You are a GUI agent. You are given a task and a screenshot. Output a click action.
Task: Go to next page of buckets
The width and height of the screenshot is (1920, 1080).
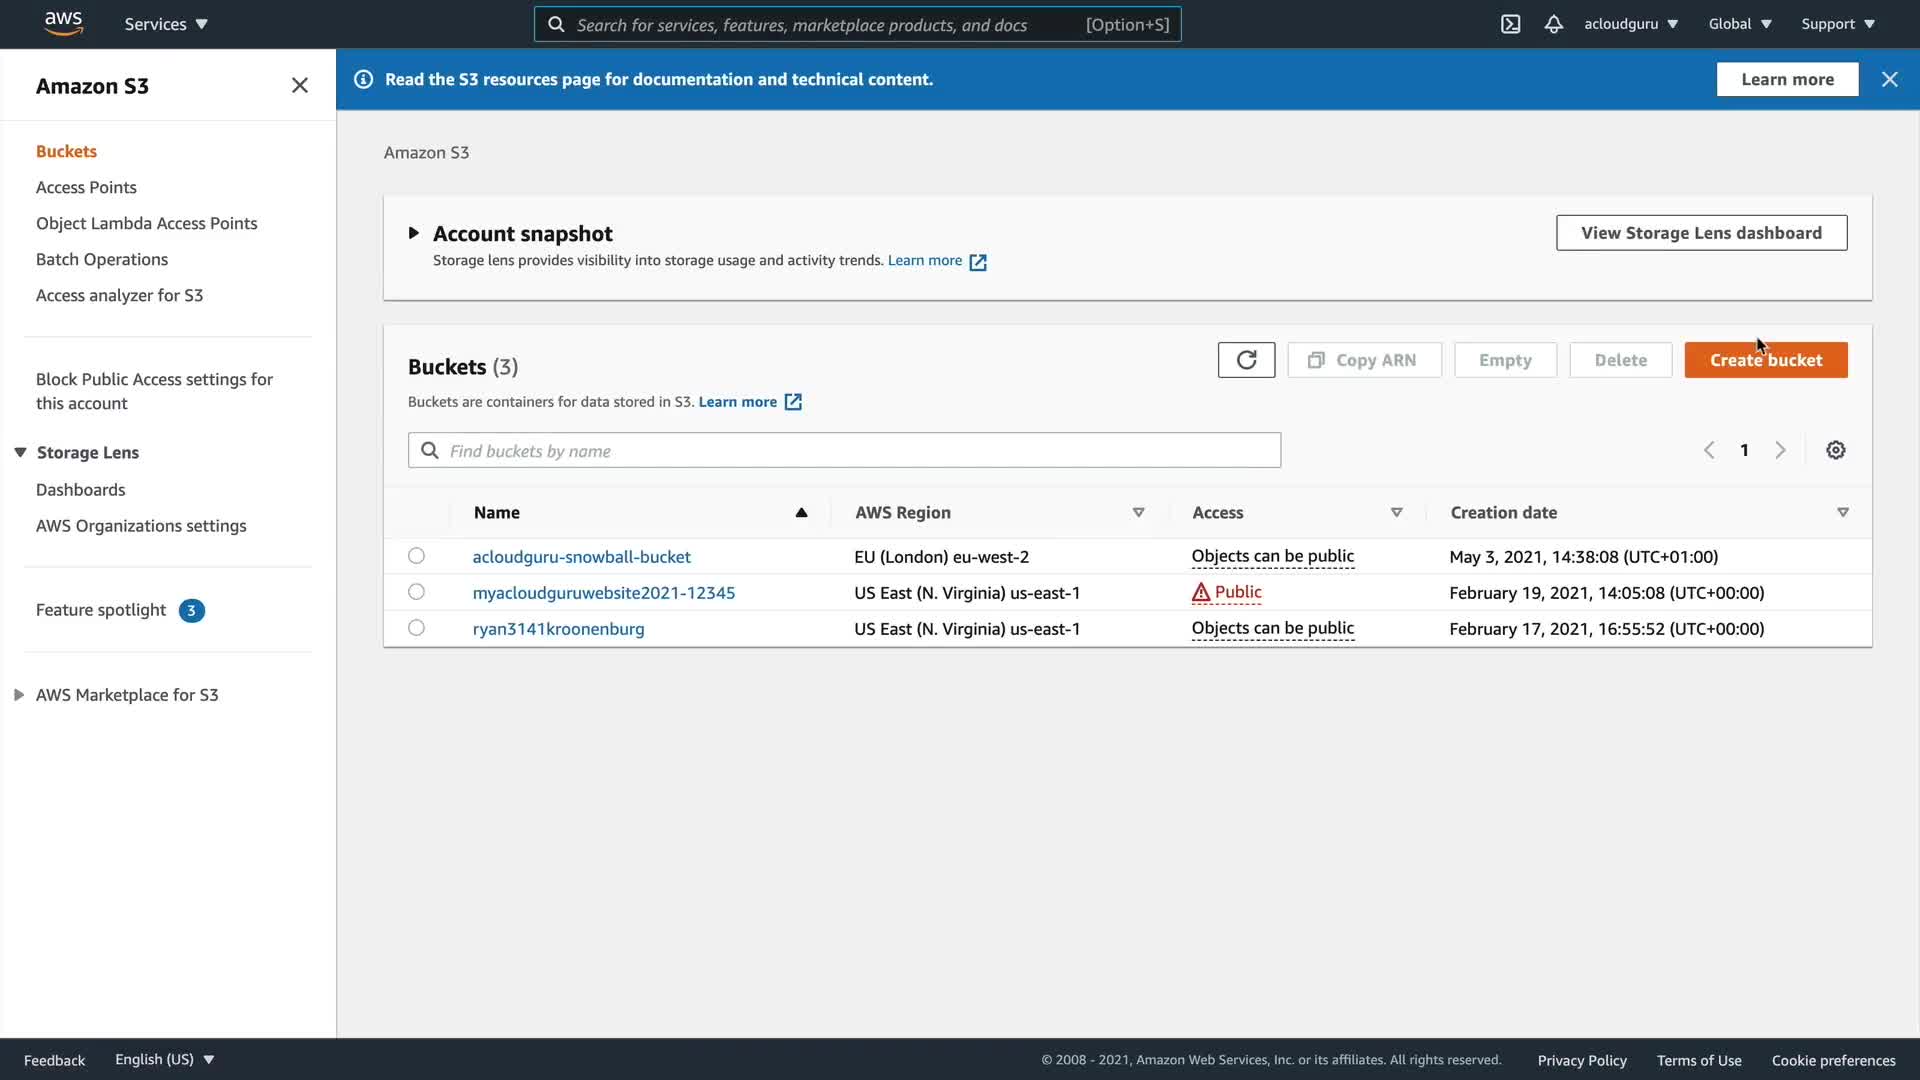(x=1780, y=450)
